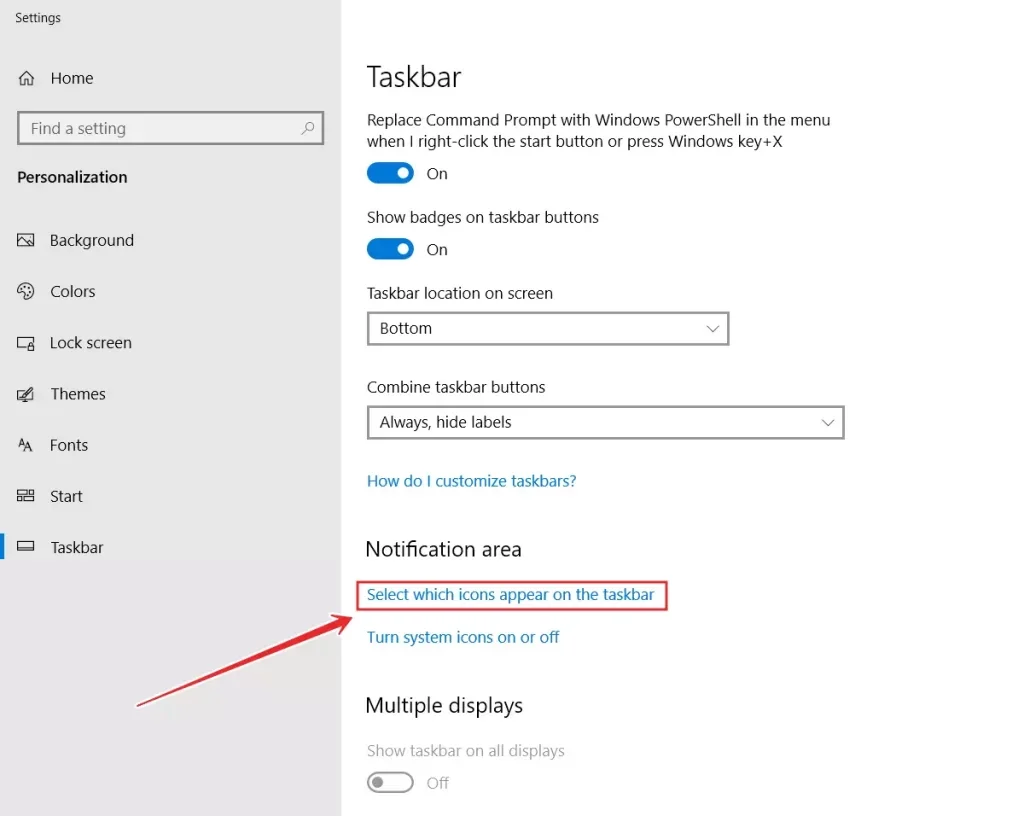This screenshot has width=1024, height=816.
Task: Toggle Show taskbar on all displays
Action: 390,782
